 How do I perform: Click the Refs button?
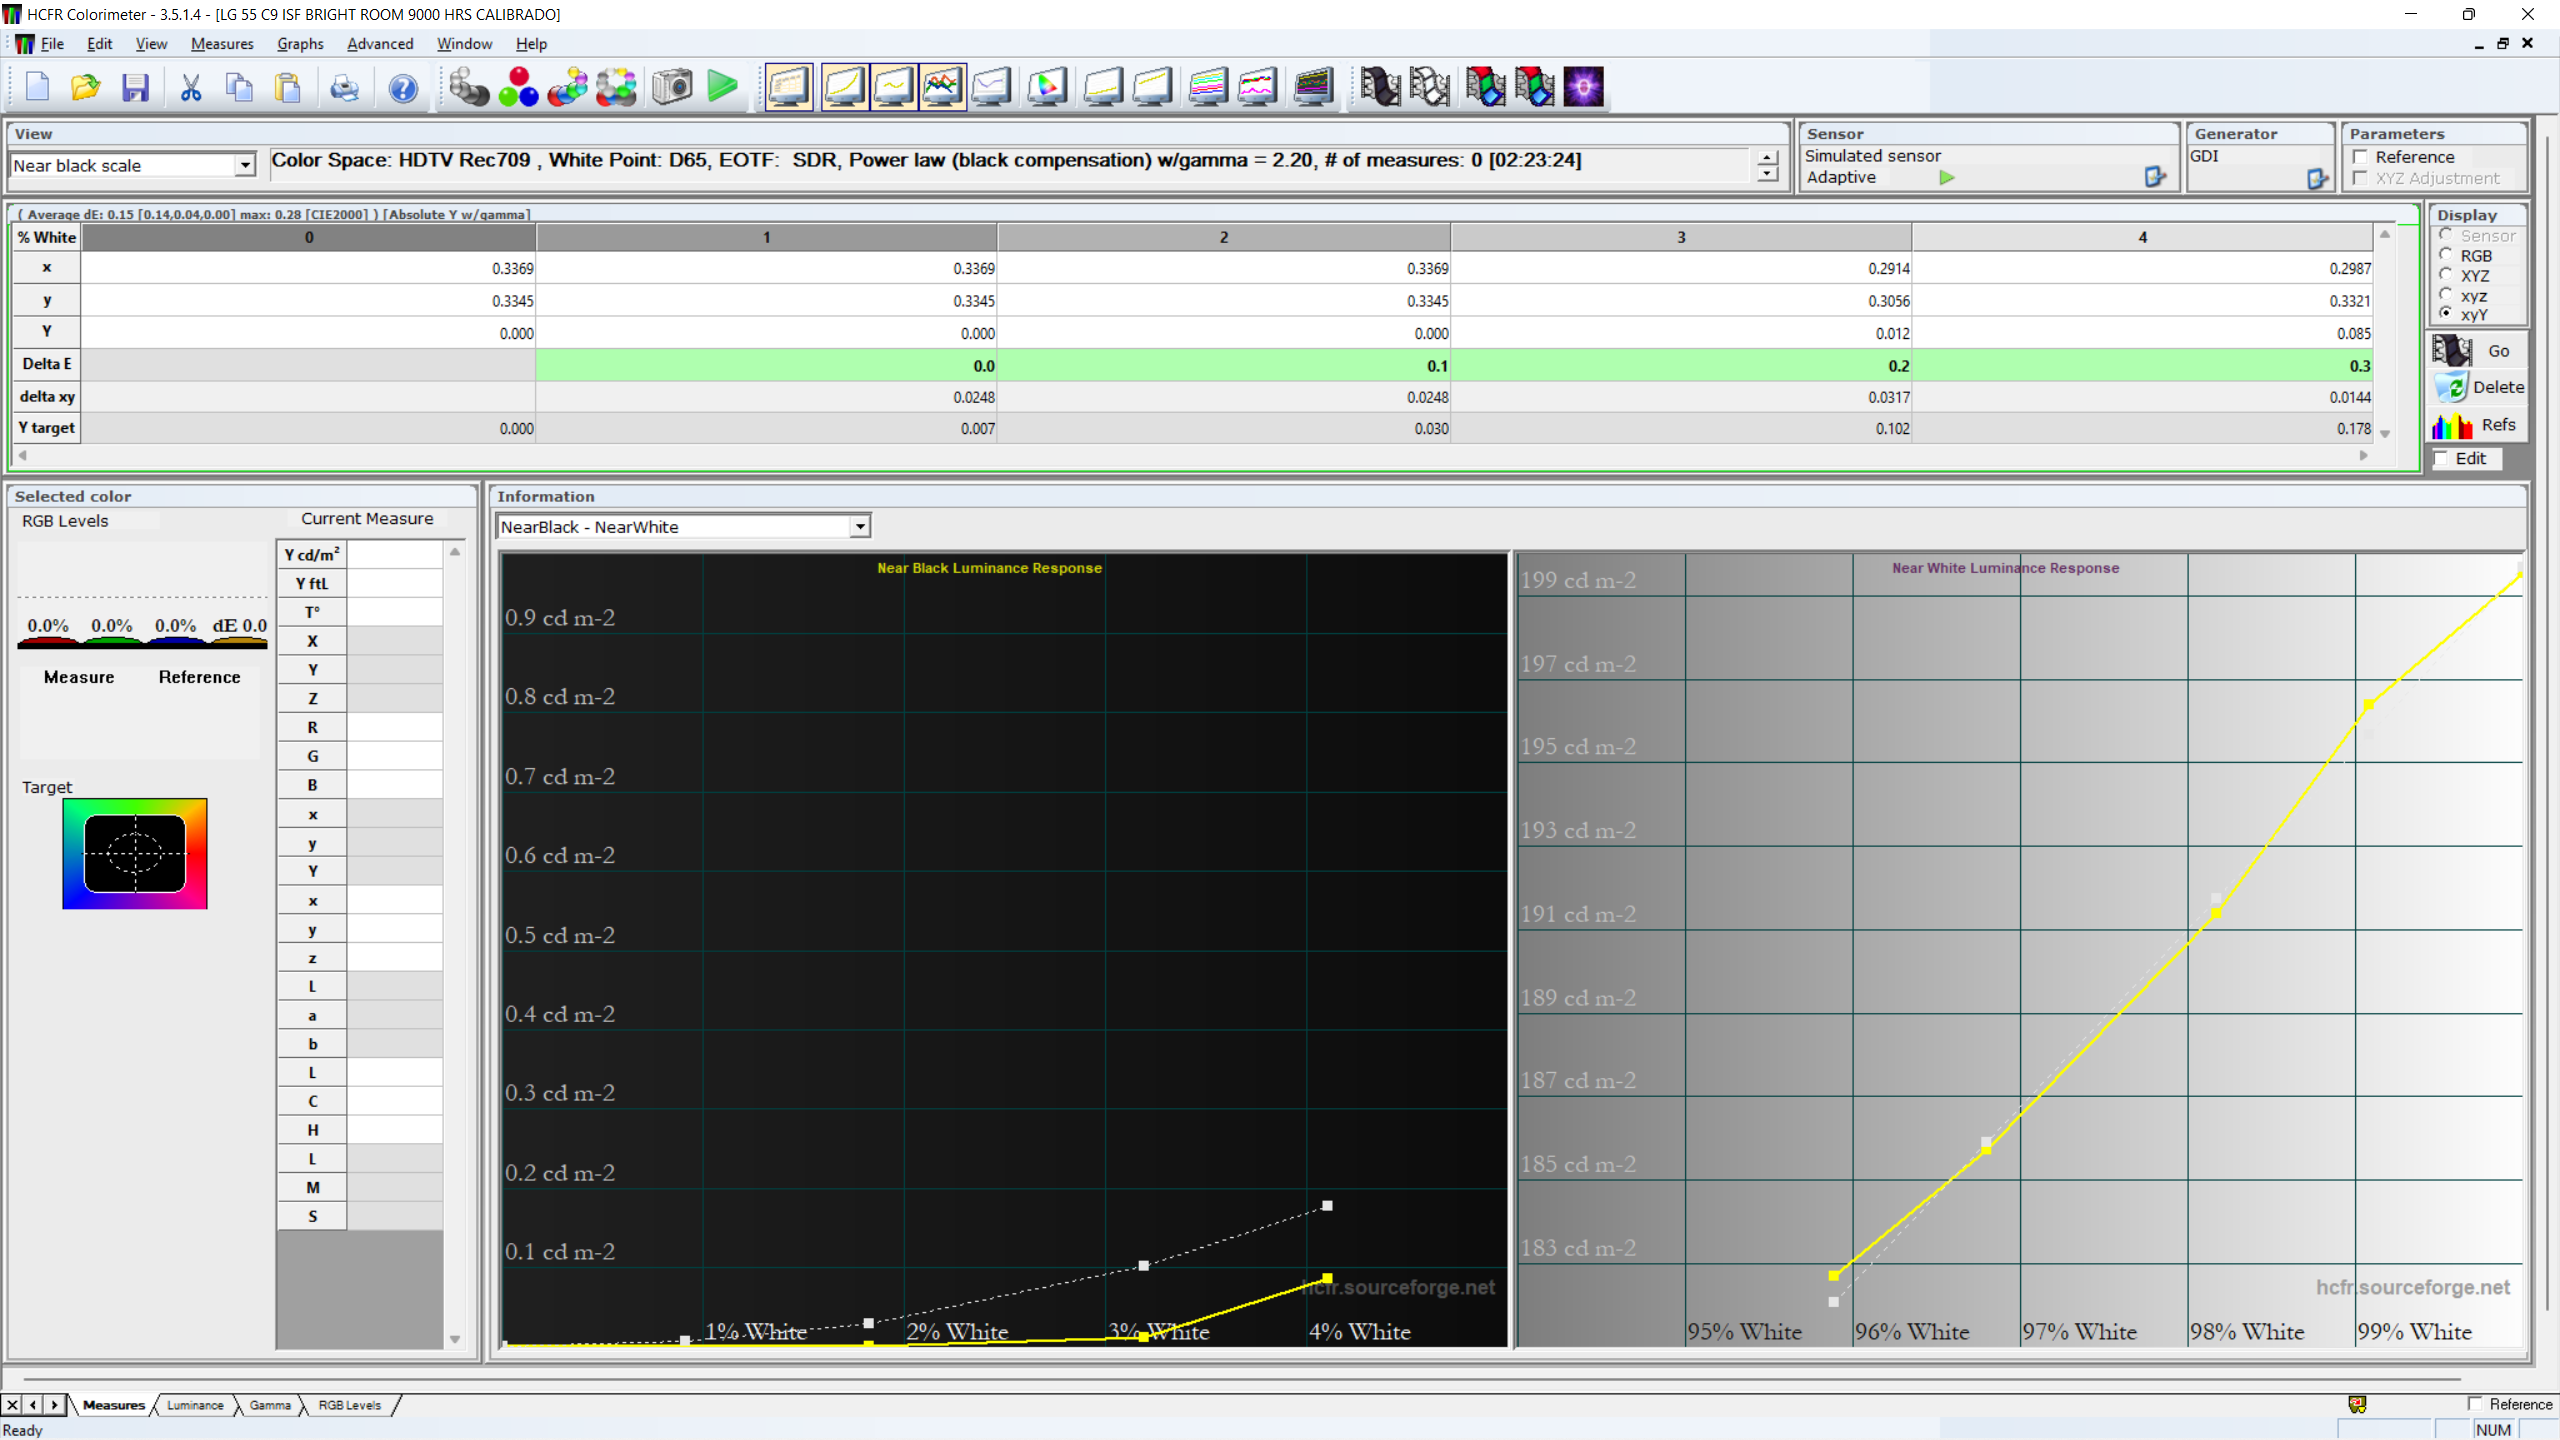click(x=2479, y=425)
